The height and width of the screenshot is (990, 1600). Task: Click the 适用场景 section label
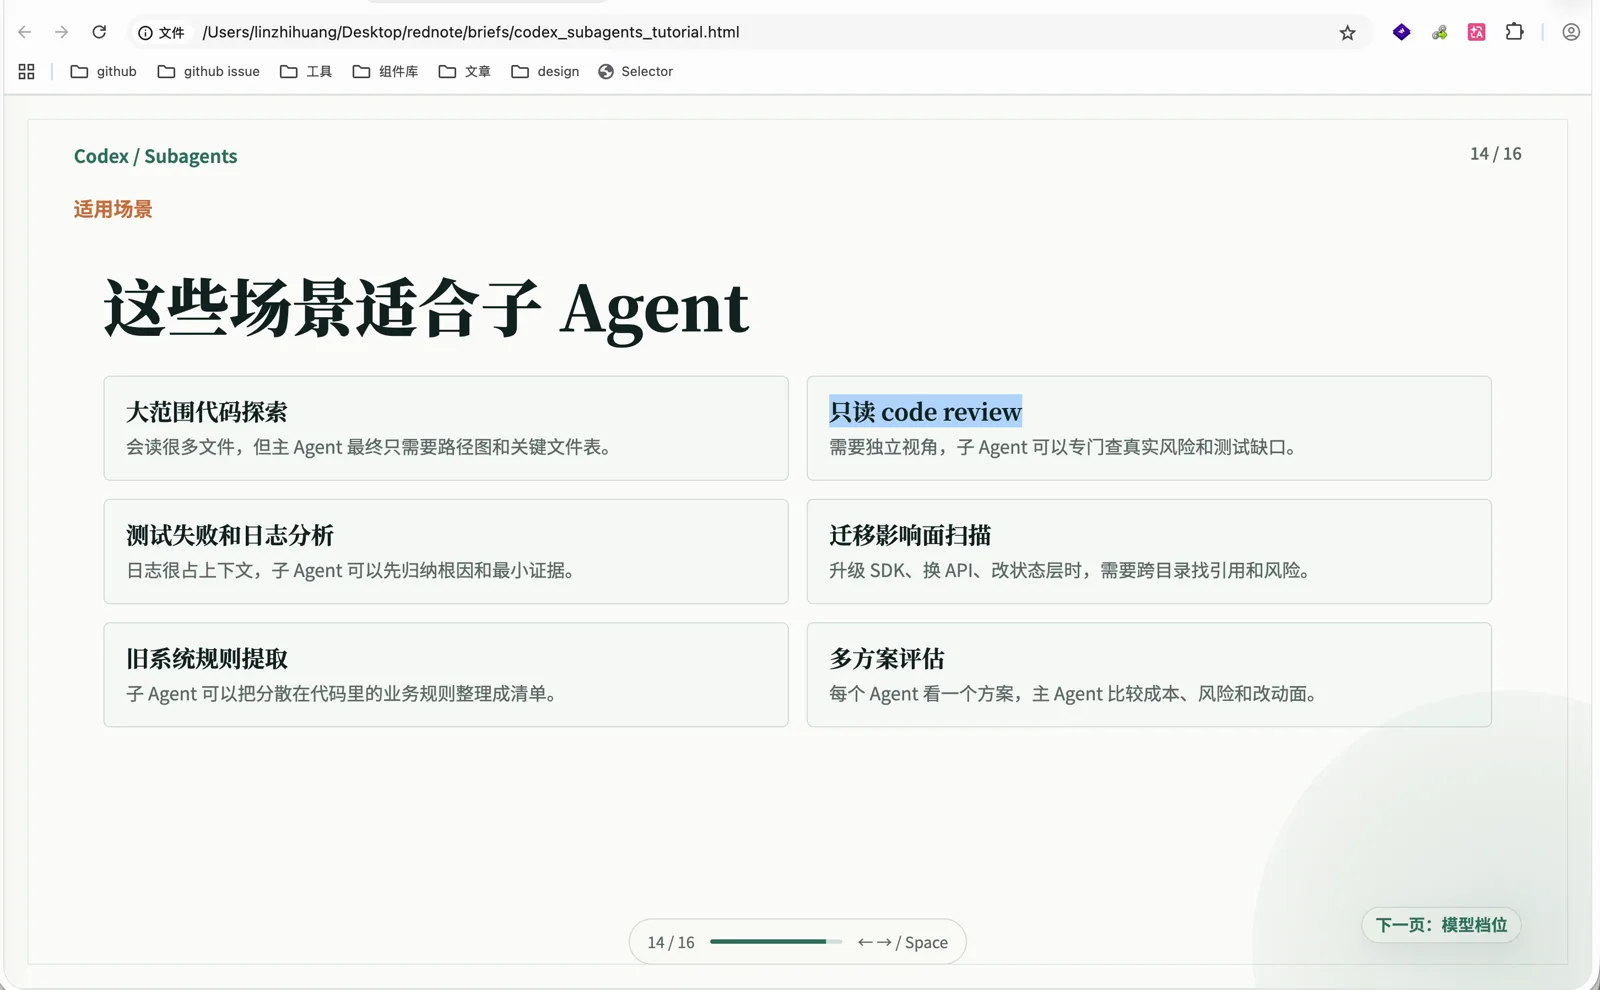coord(113,209)
